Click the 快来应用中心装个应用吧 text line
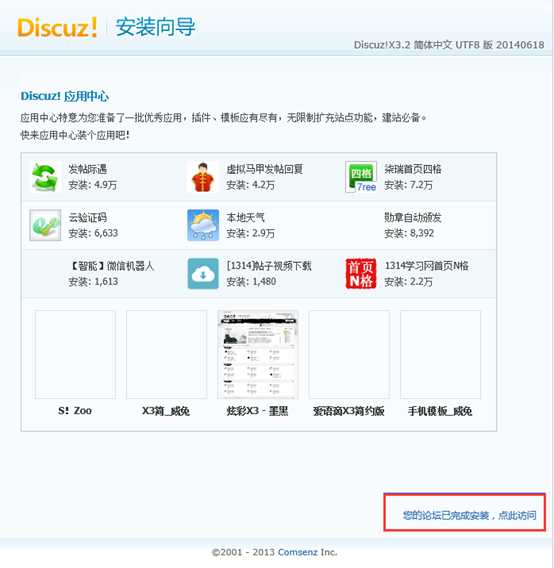554x568 pixels. tap(75, 135)
